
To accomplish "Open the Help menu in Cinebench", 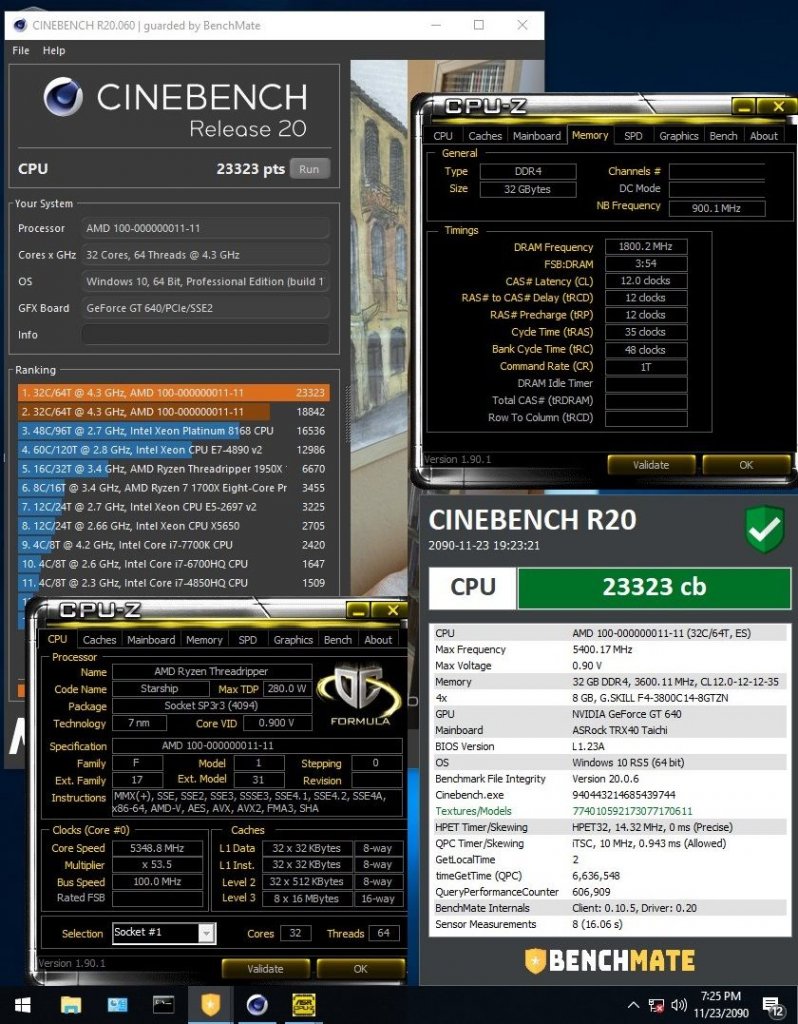I will pyautogui.click(x=54, y=50).
